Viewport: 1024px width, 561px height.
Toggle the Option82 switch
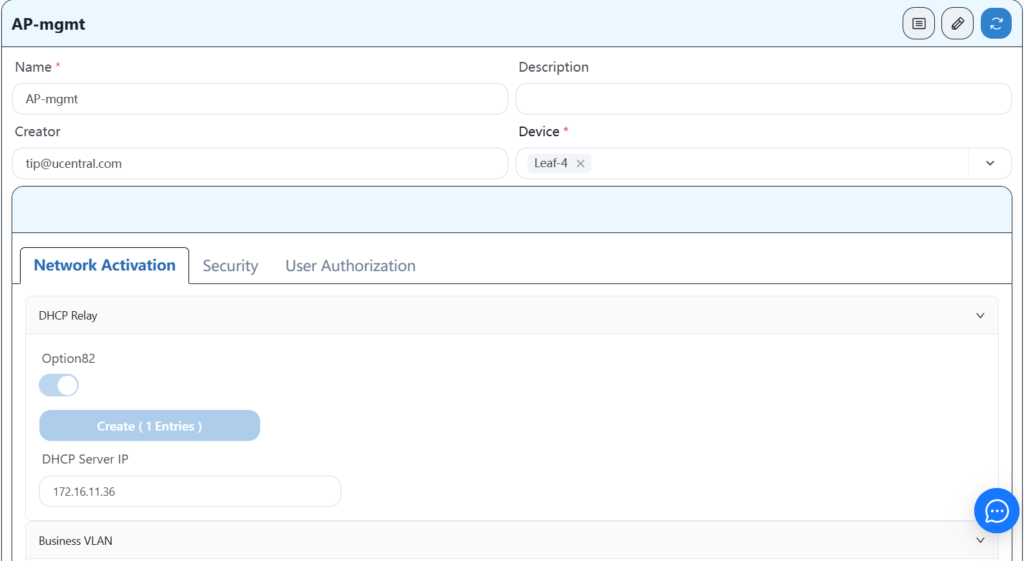(59, 385)
